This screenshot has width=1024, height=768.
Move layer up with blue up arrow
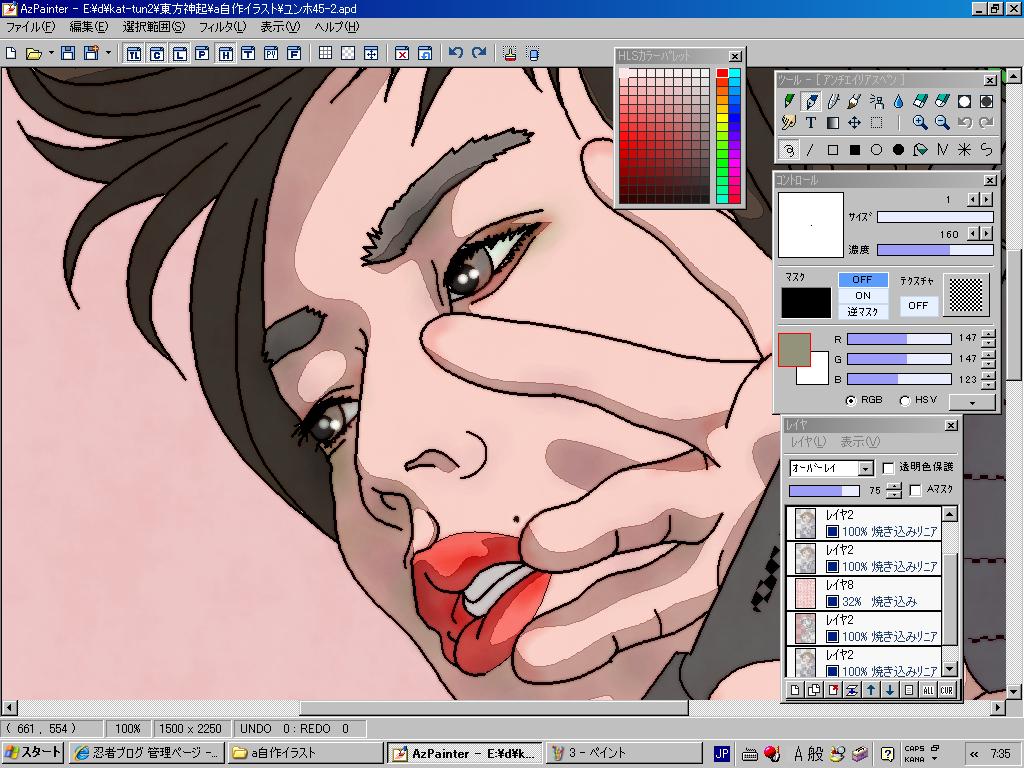pos(871,690)
